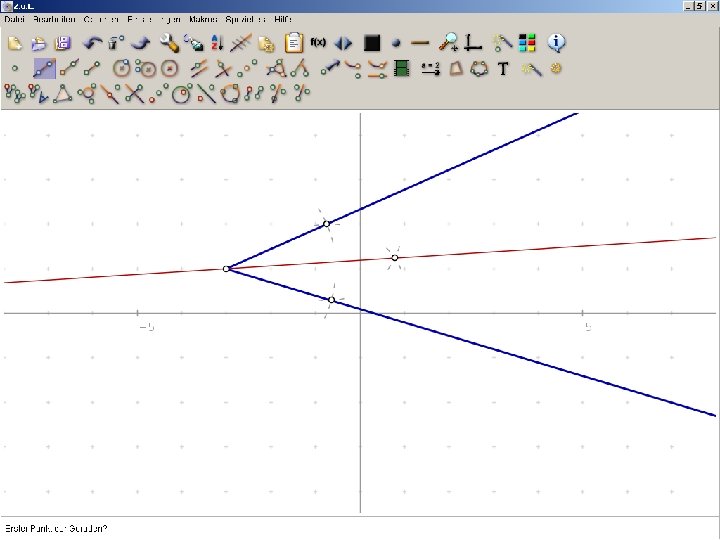
Task: Open the Bearbeiten menu
Action: (x=54, y=19)
